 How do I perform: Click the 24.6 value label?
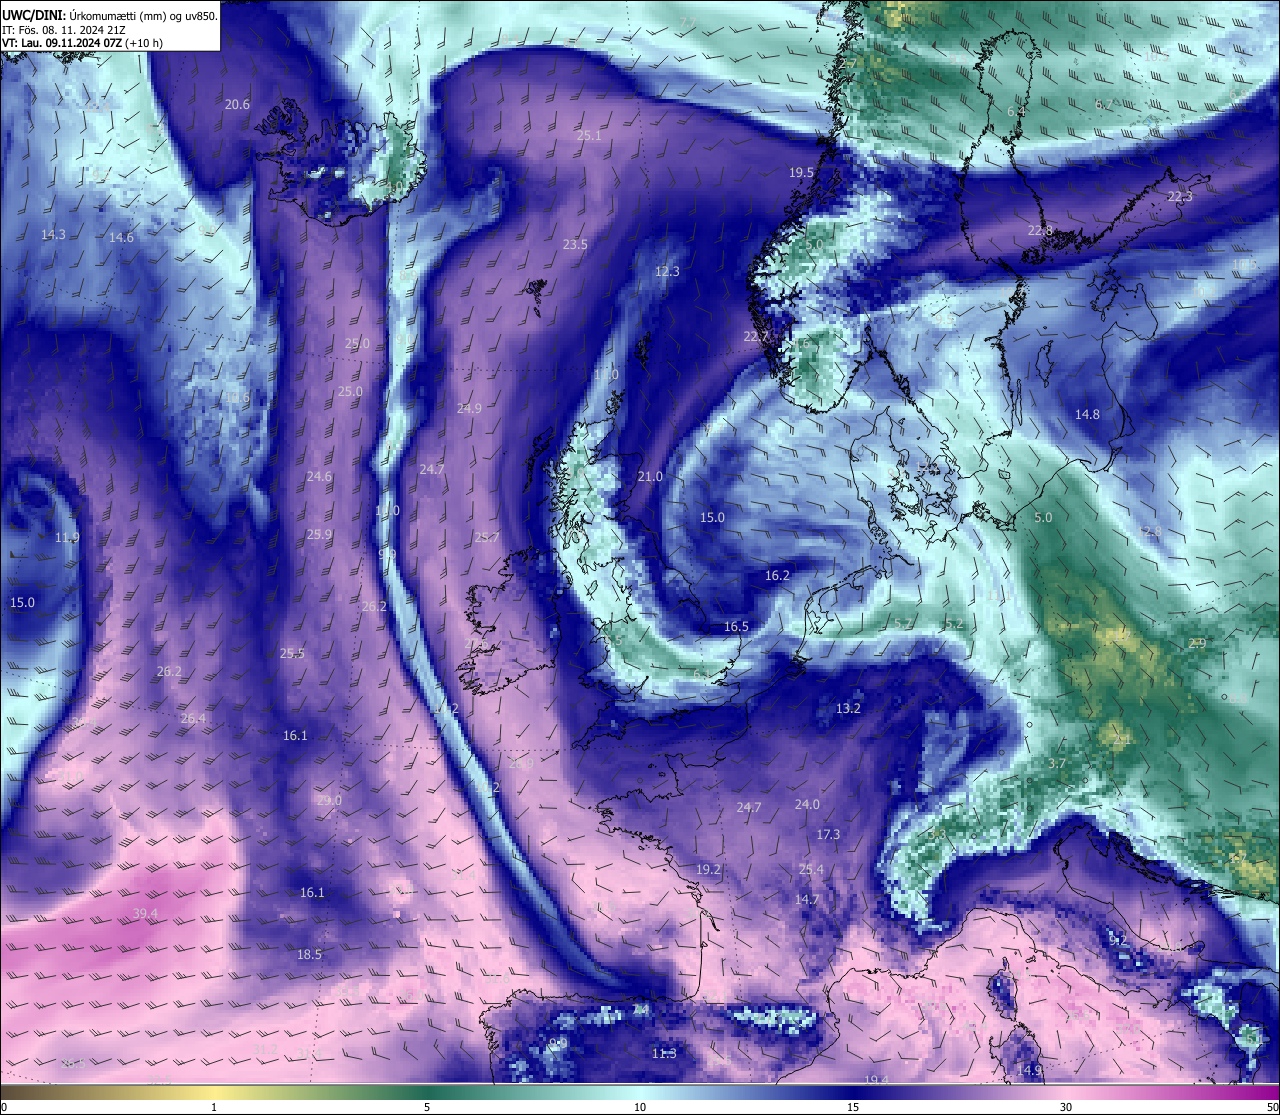pyautogui.click(x=319, y=476)
